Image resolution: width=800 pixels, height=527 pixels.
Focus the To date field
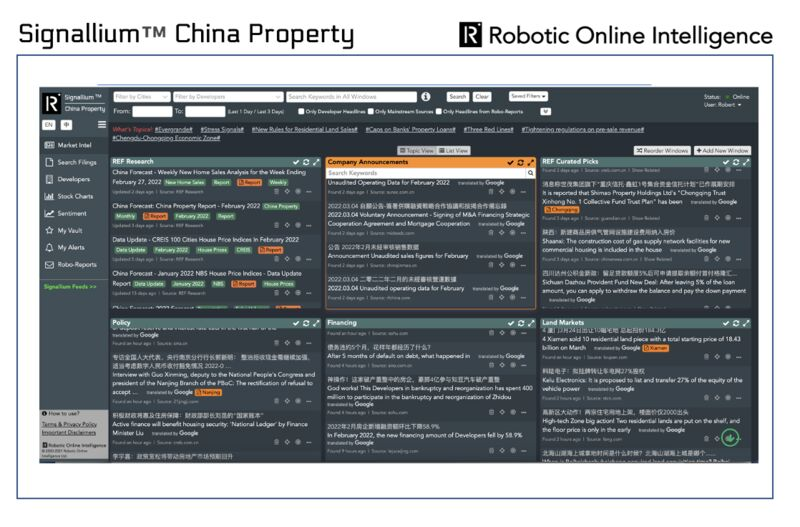coord(205,112)
